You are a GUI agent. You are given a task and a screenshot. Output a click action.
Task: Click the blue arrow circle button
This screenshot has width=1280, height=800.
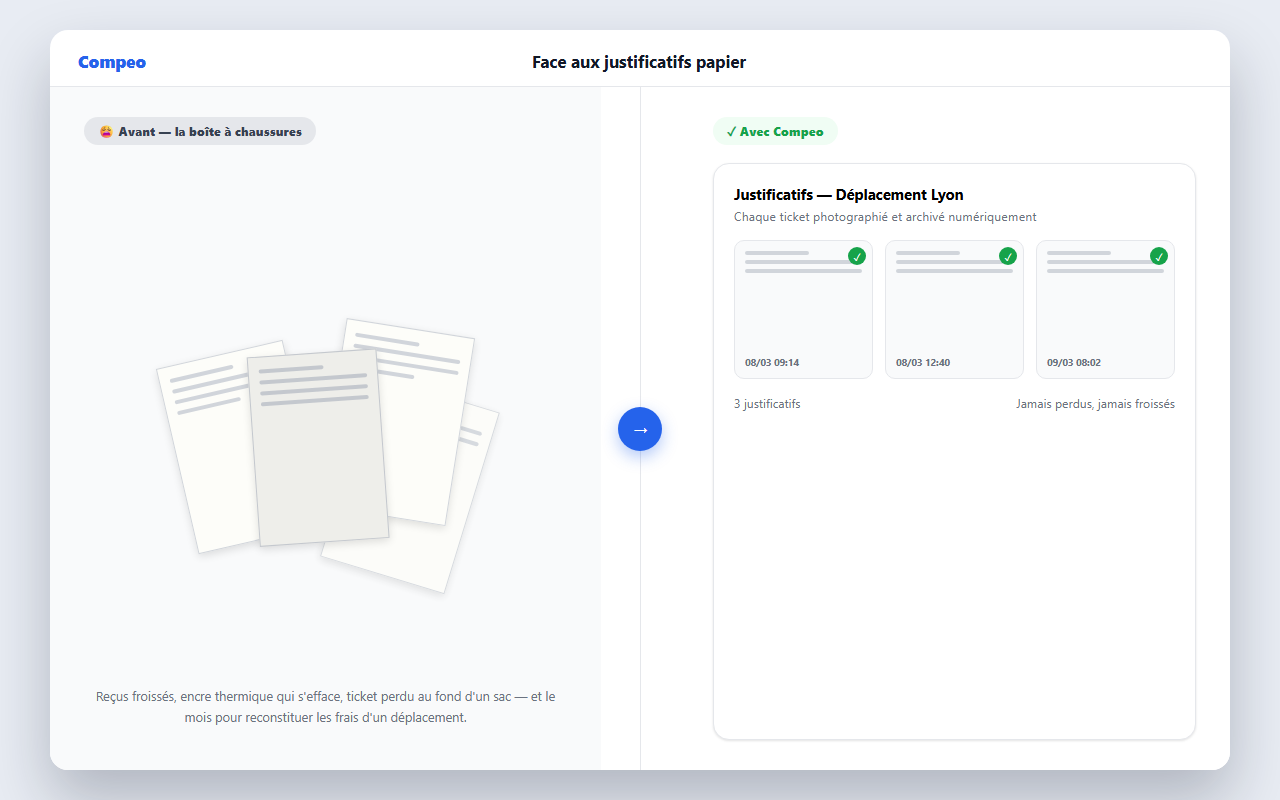tap(640, 429)
